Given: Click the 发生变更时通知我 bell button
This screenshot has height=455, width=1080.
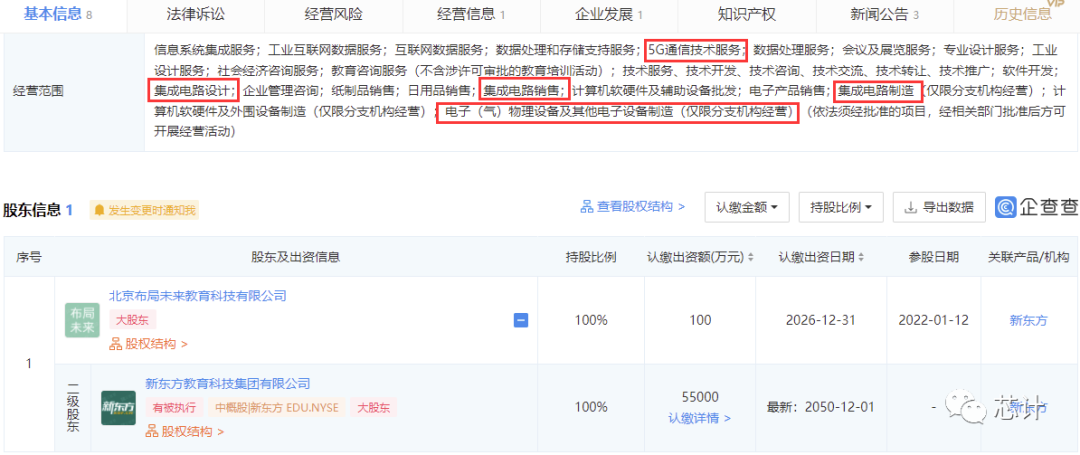Looking at the screenshot, I should (x=144, y=210).
